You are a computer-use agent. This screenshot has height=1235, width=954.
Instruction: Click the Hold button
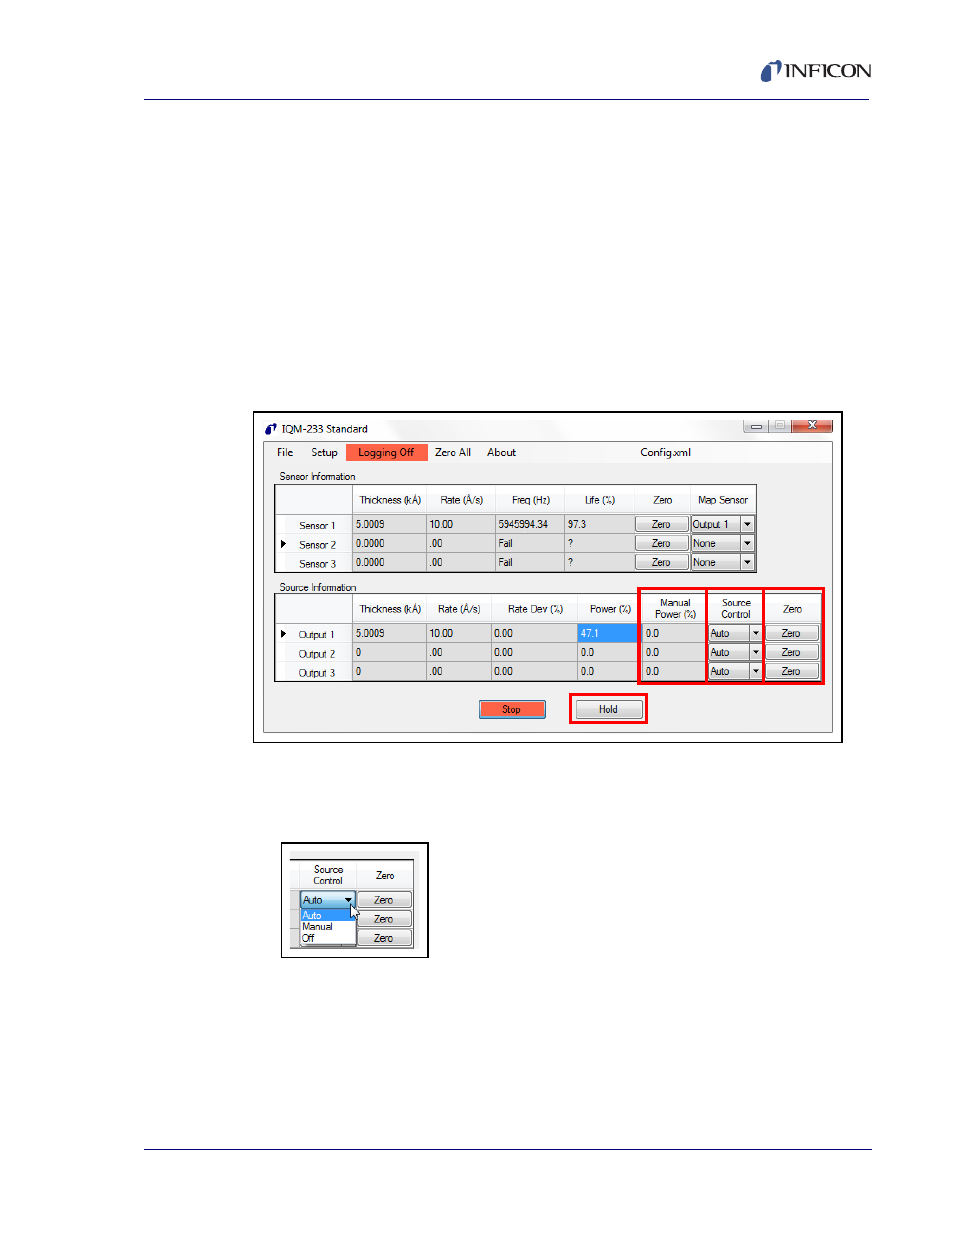click(608, 709)
